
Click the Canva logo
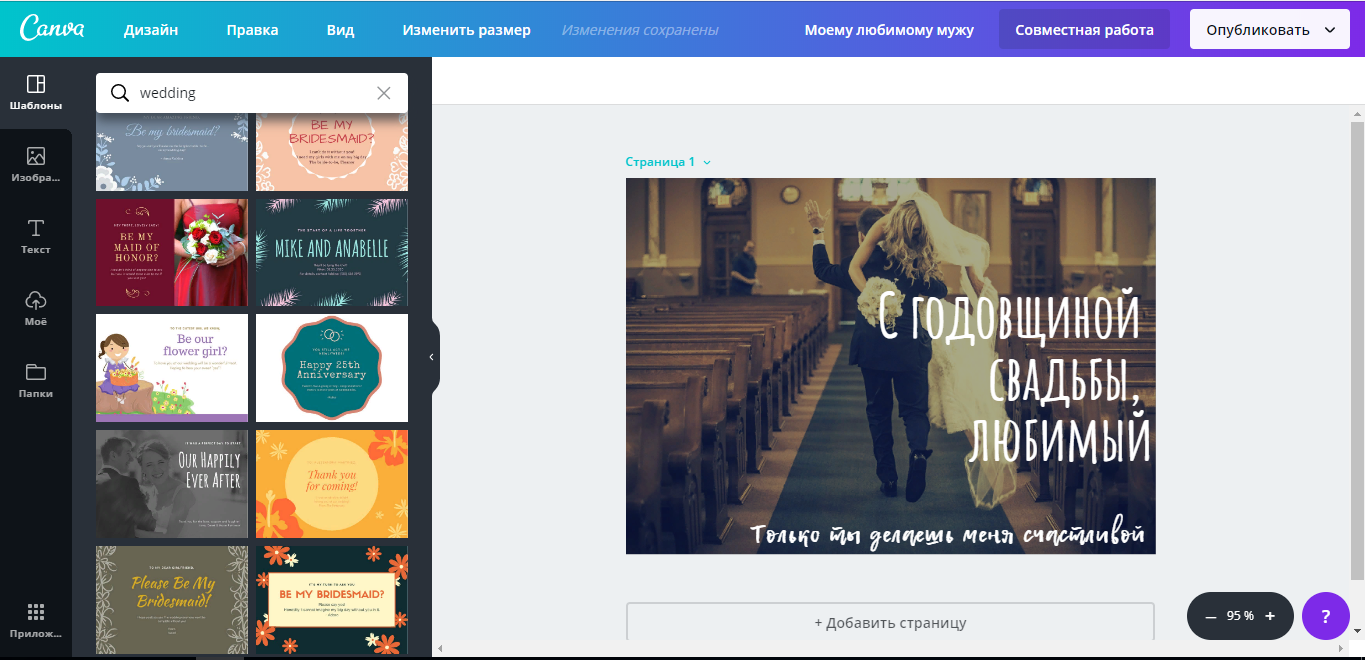coord(51,28)
